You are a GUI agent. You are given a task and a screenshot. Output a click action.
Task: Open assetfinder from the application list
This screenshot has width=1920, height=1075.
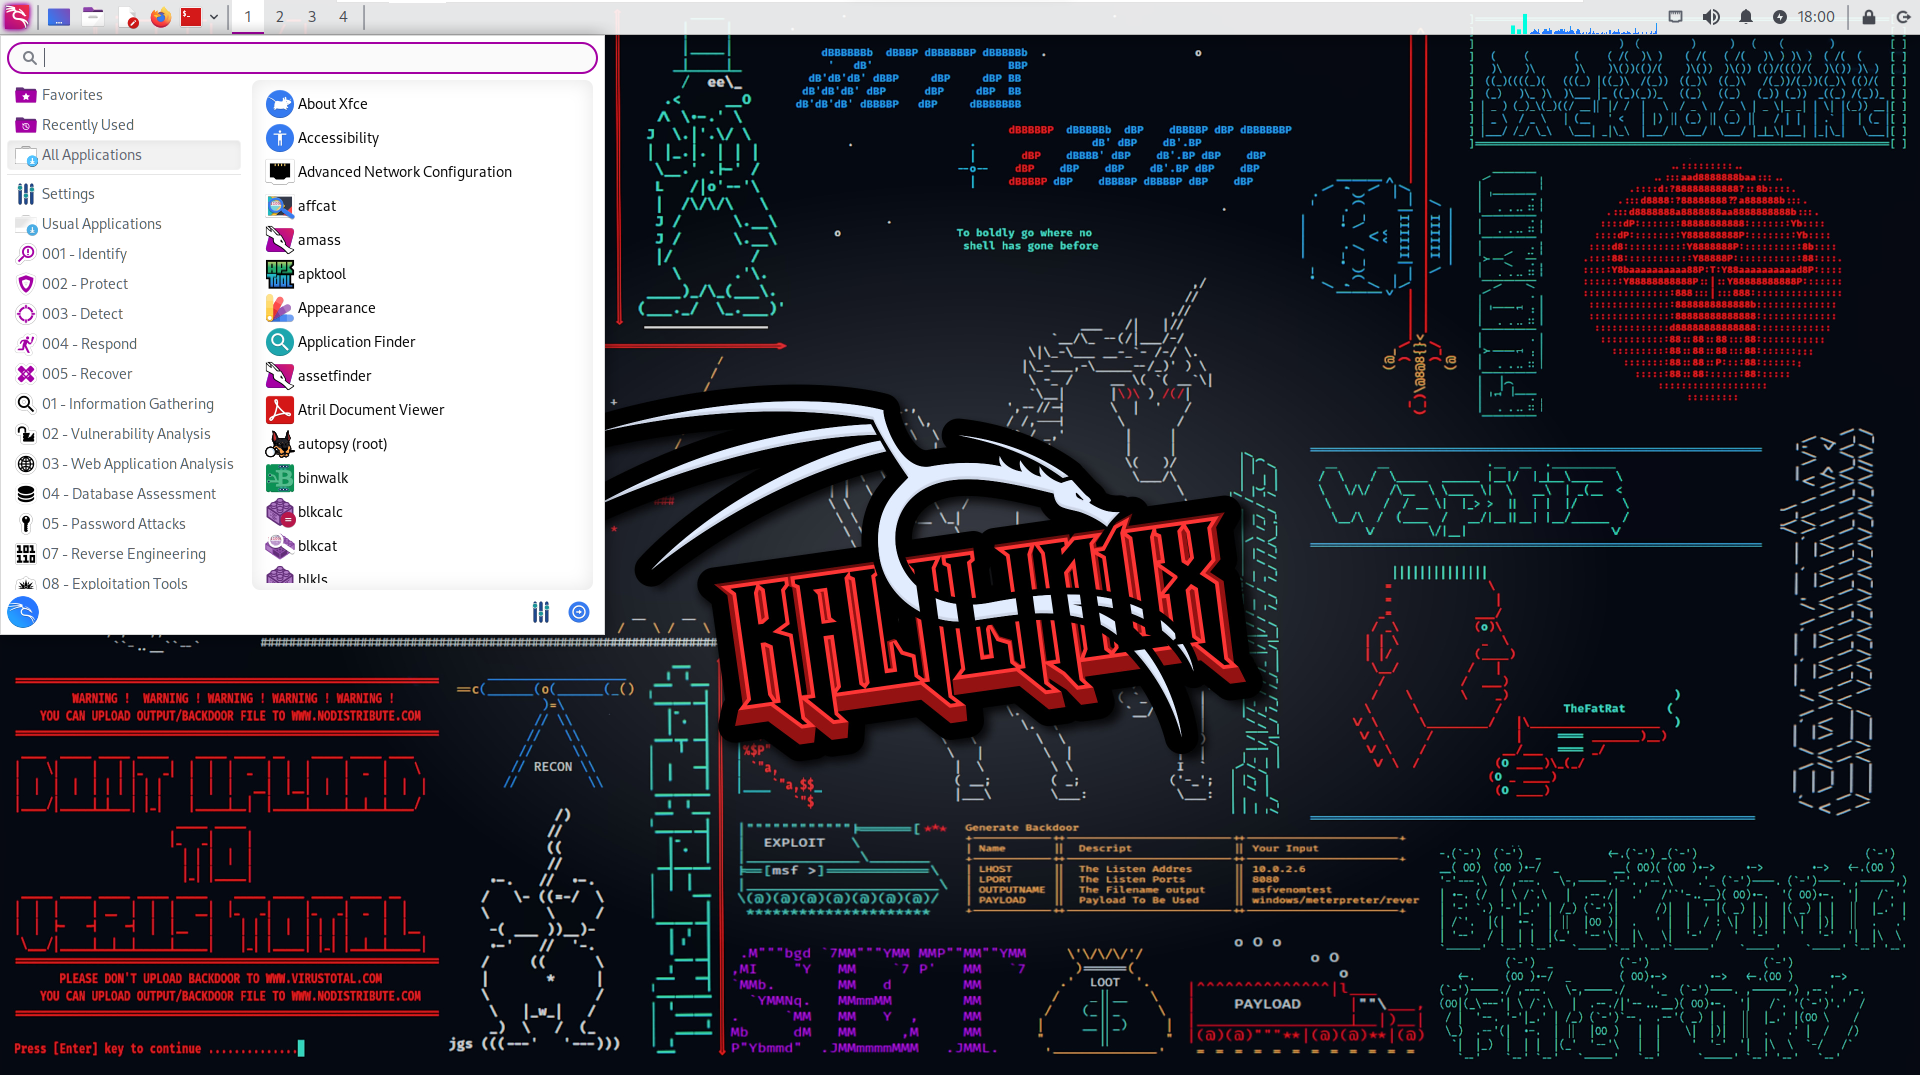click(x=334, y=376)
